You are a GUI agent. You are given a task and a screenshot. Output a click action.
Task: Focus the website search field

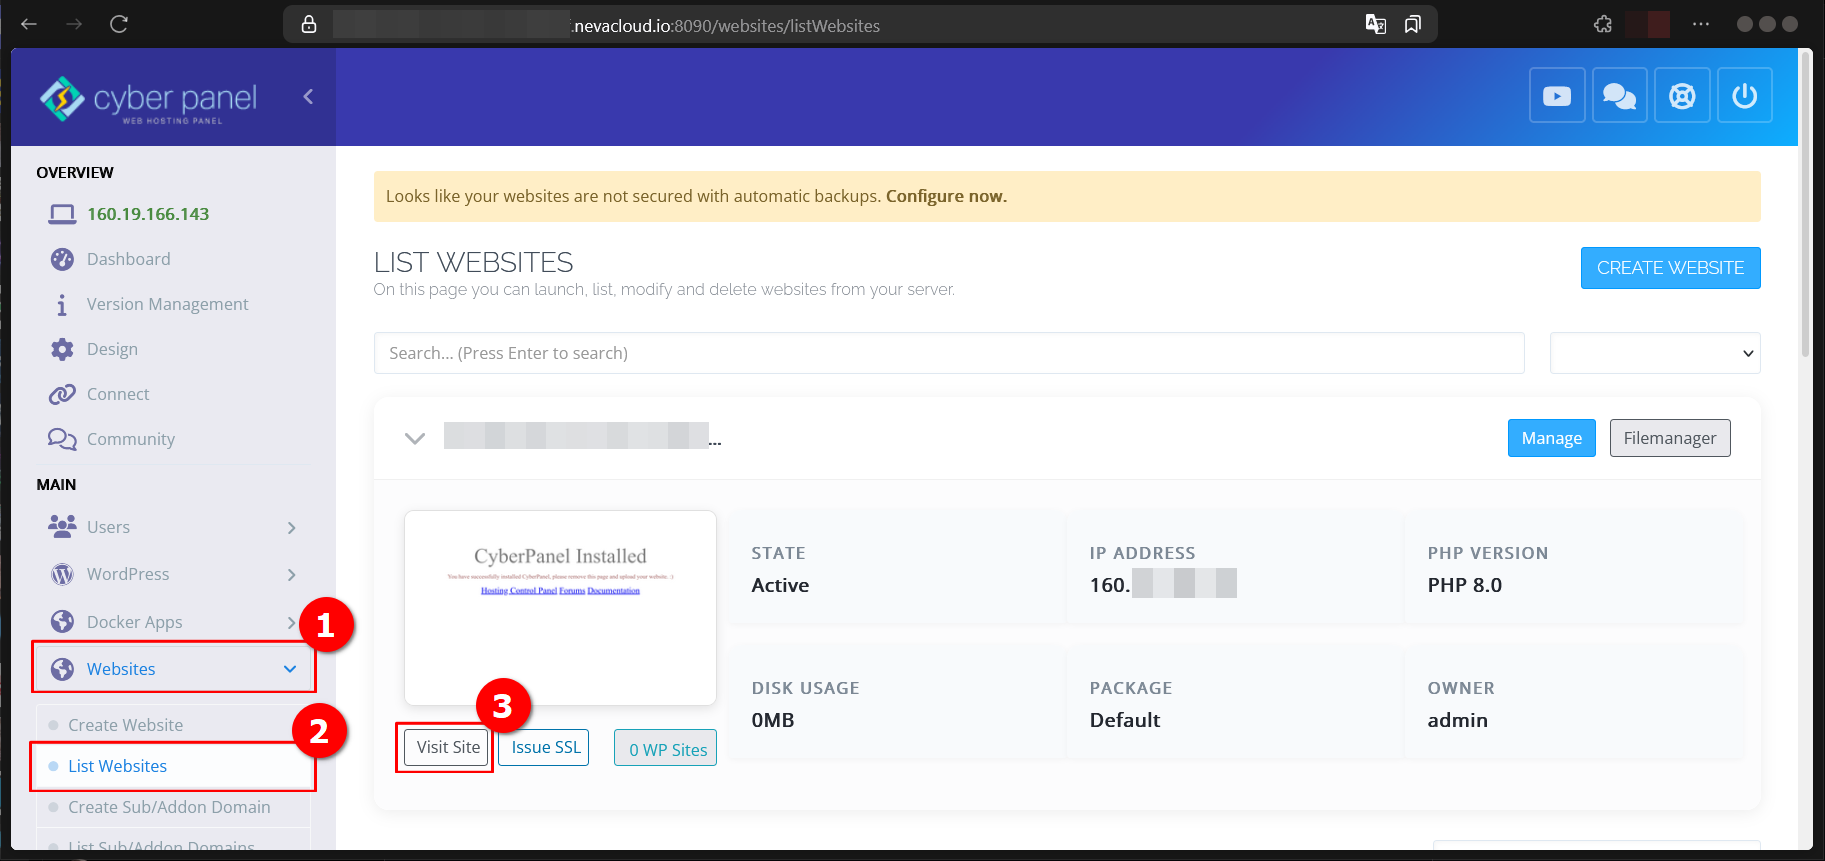coord(949,353)
